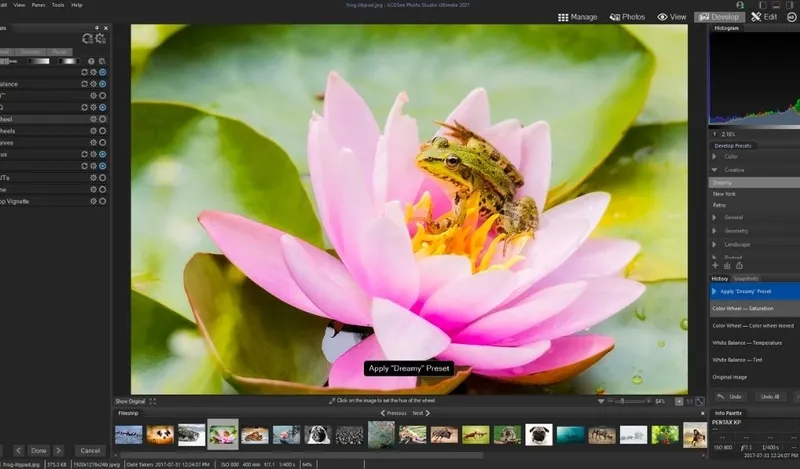Open the Photos mode
This screenshot has height=469, width=800.
click(x=626, y=17)
